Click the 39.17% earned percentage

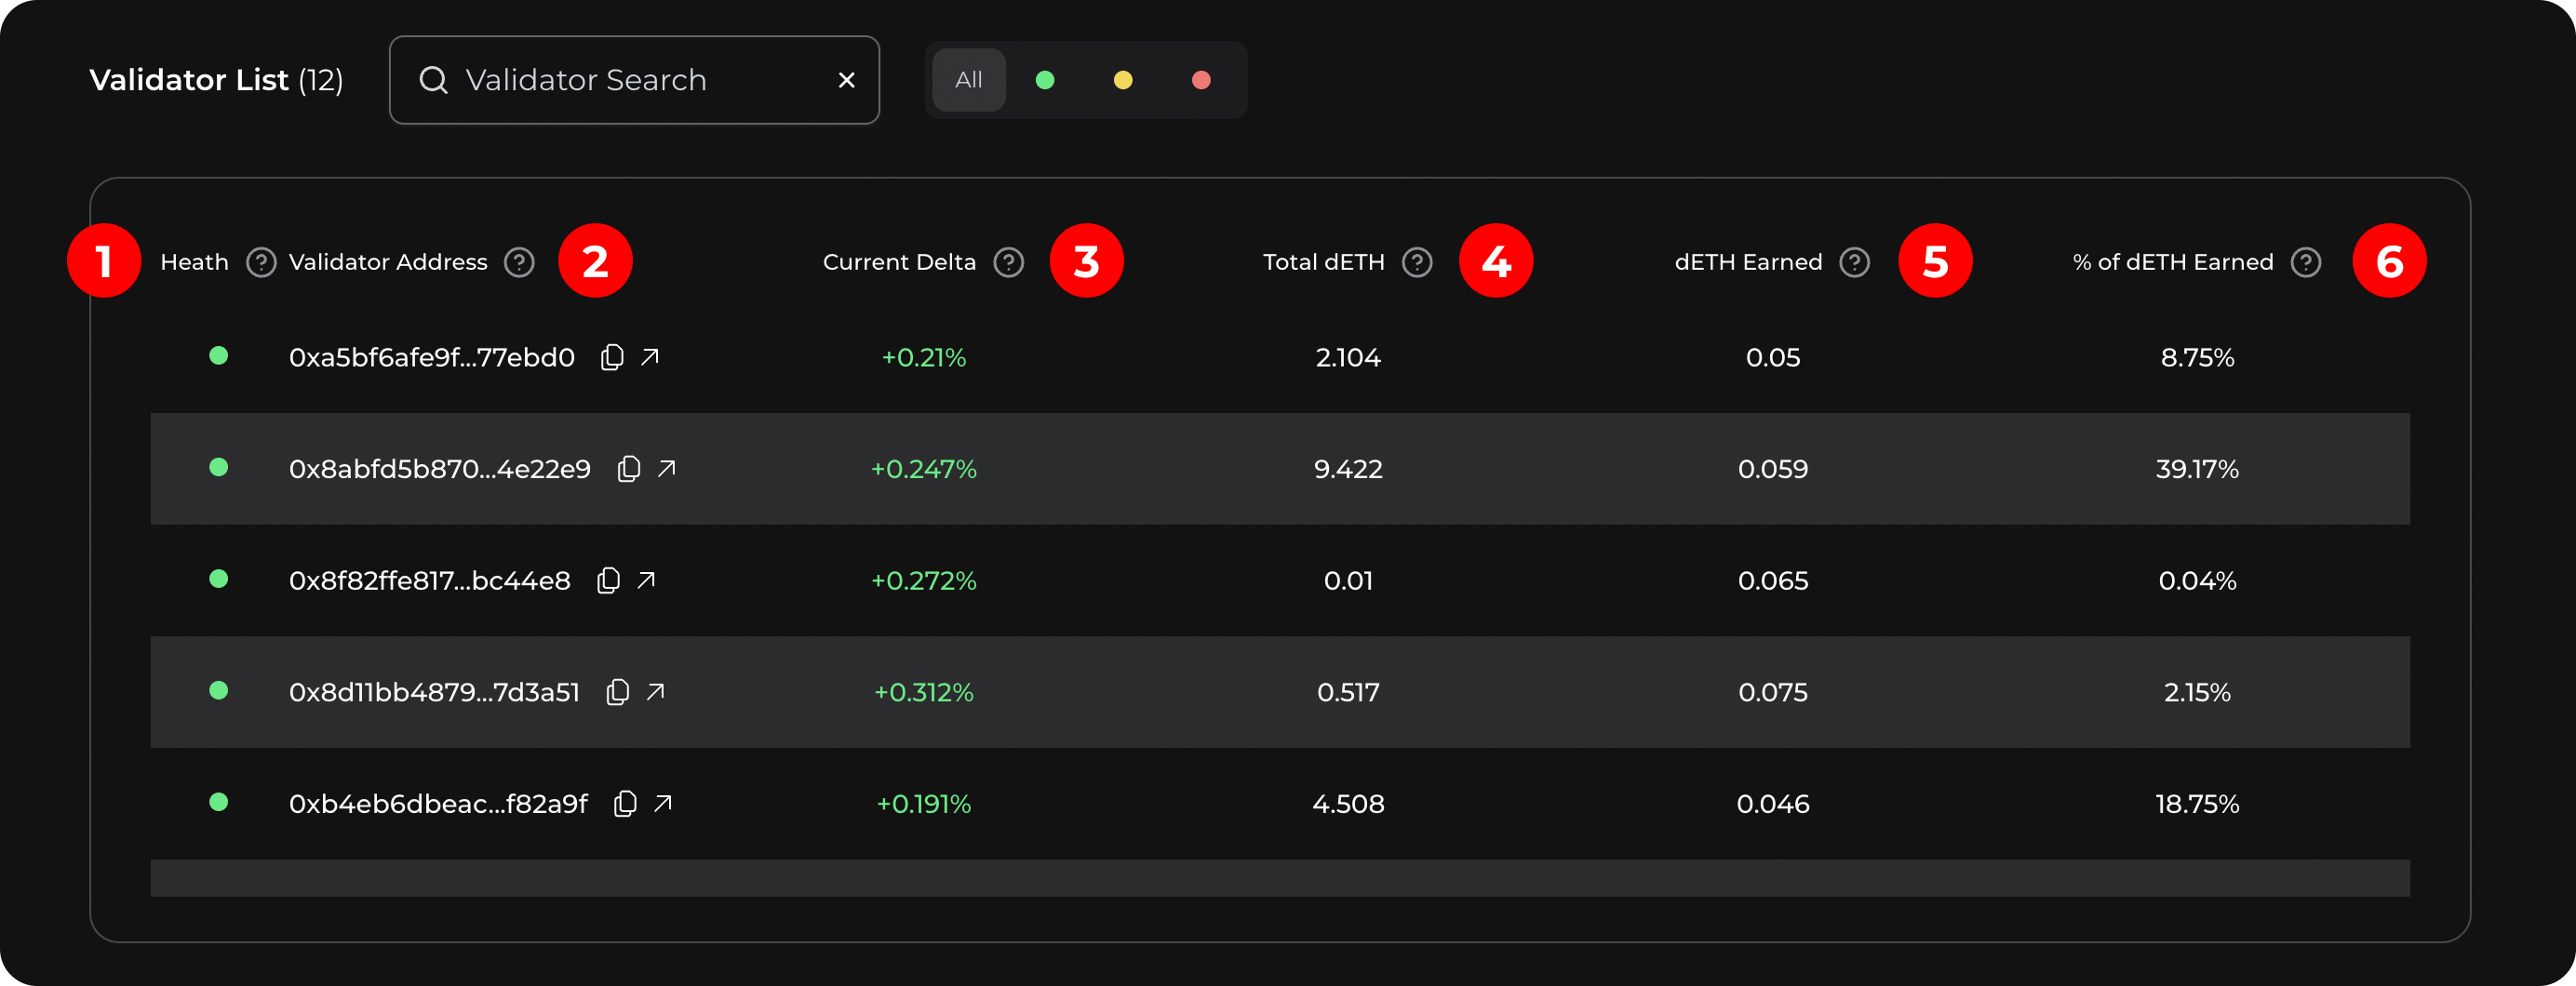(x=2197, y=469)
